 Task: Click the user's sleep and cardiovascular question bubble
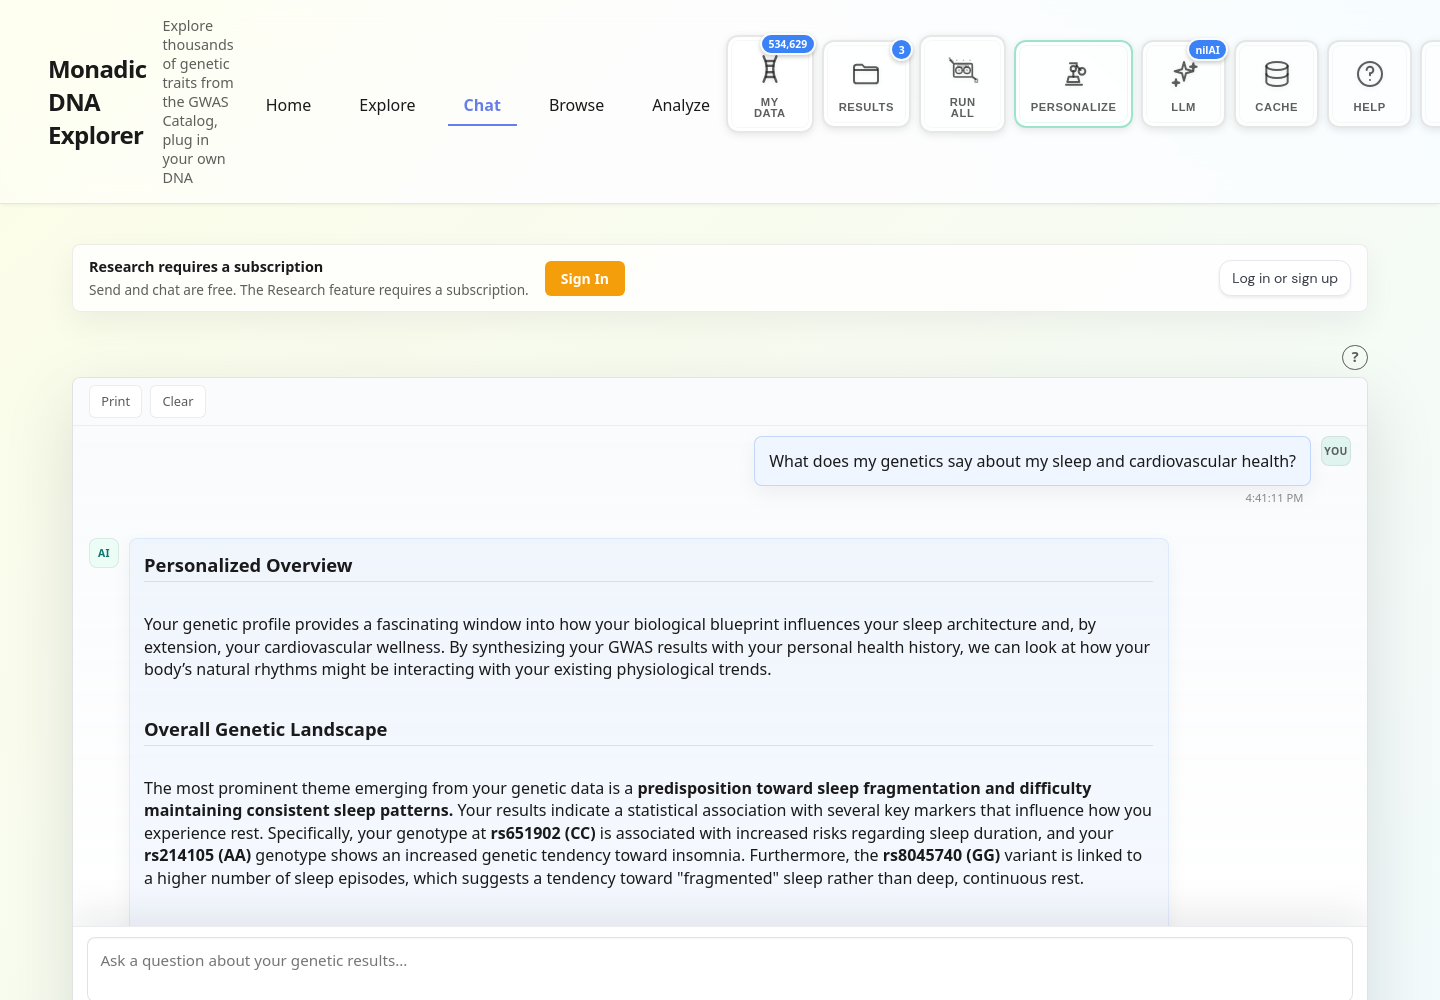pyautogui.click(x=1032, y=461)
